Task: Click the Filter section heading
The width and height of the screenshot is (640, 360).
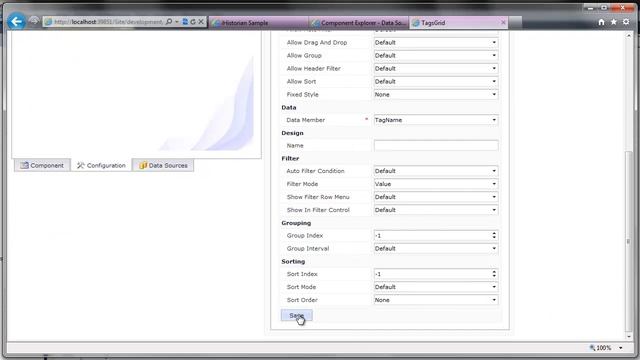Action: pos(290,158)
